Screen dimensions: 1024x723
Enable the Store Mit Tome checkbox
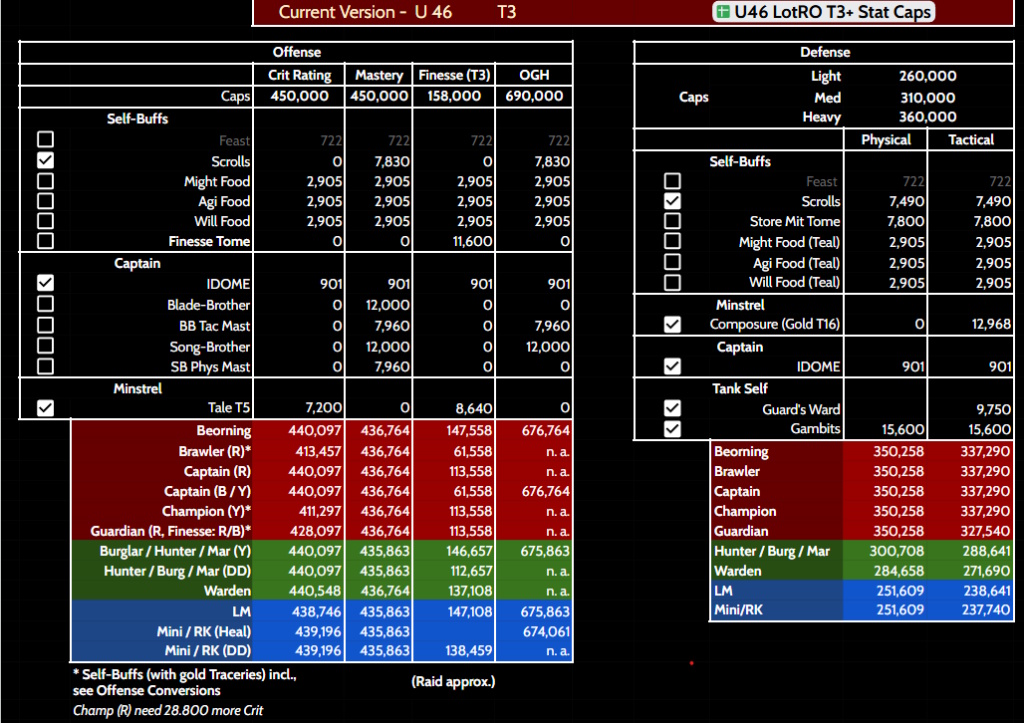(x=672, y=222)
